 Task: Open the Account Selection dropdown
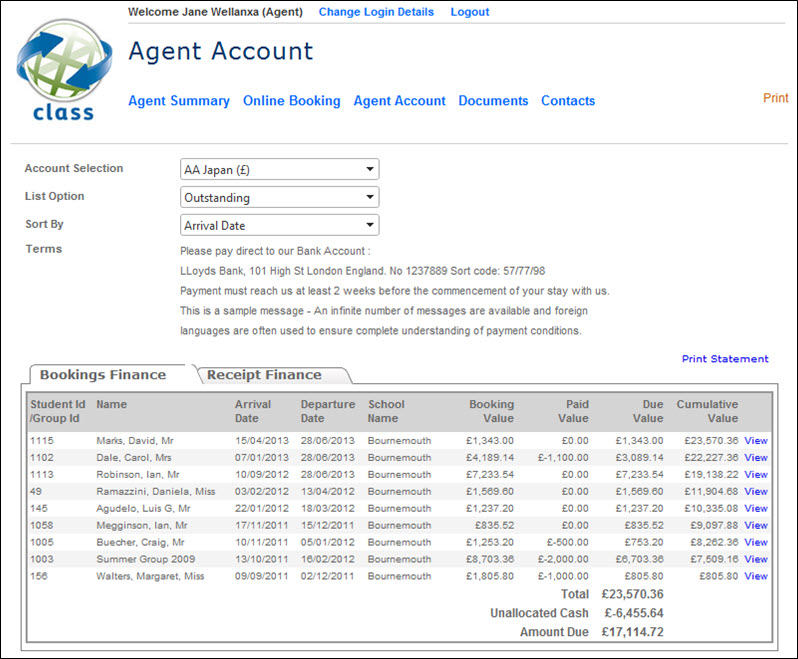pos(279,169)
